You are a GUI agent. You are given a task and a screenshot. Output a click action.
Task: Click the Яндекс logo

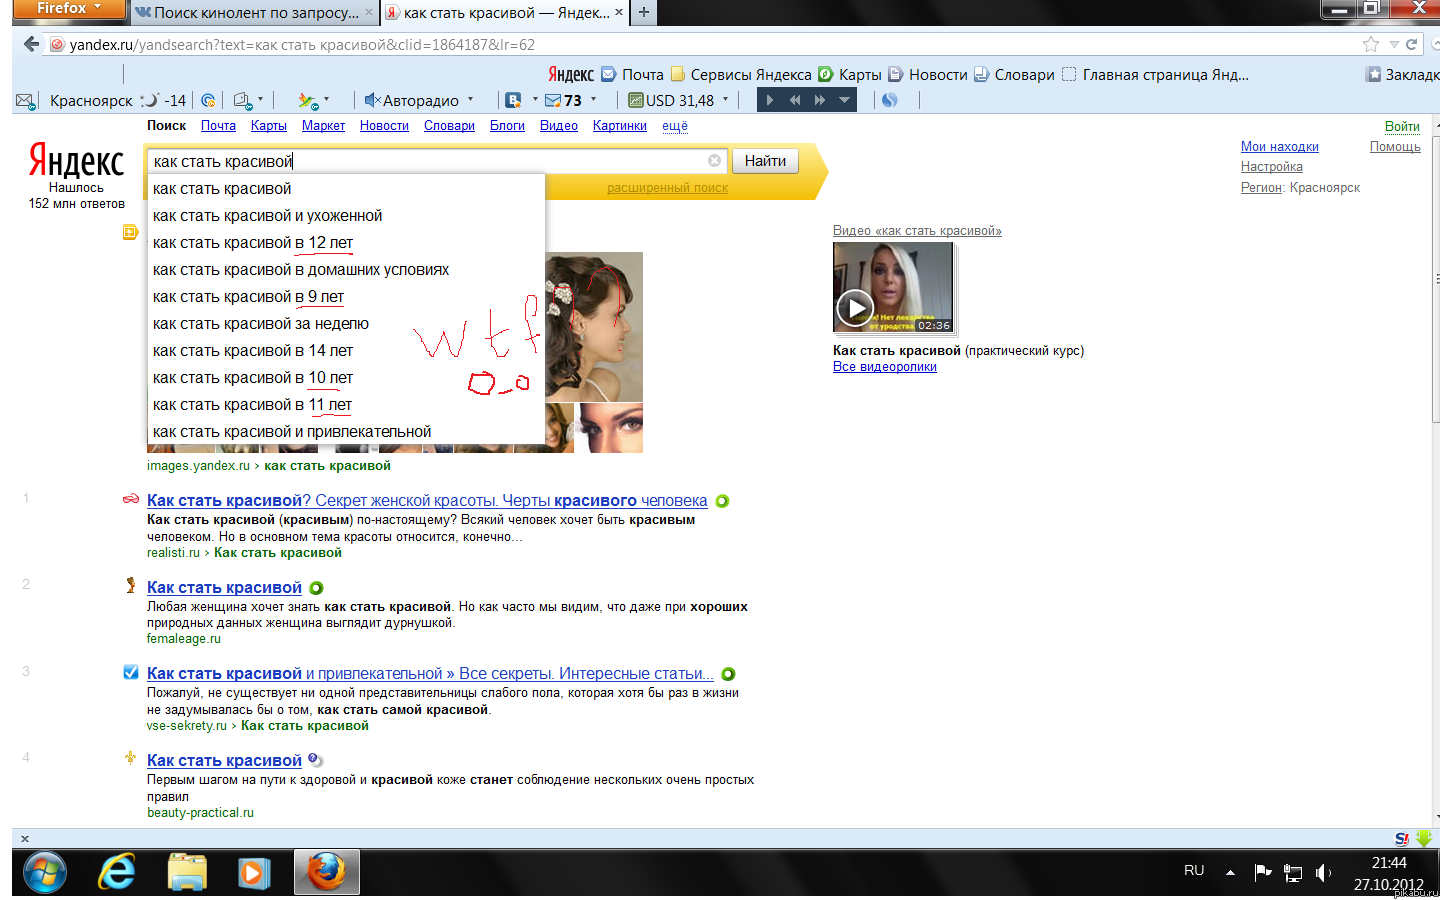tap(76, 161)
